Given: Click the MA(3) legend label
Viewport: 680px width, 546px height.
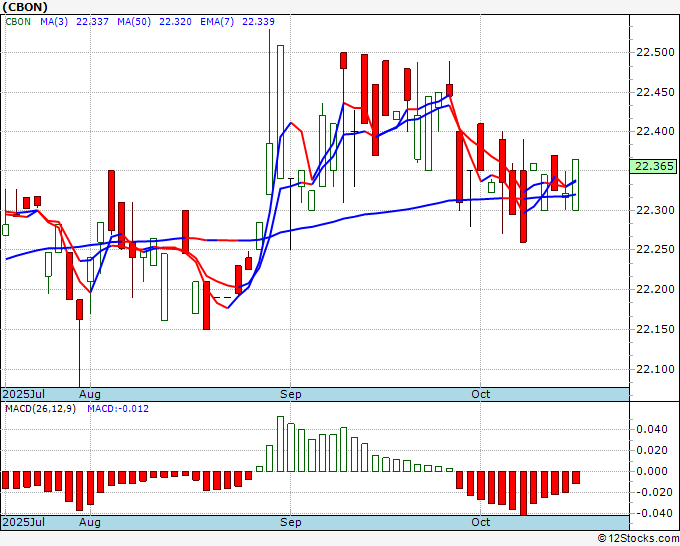Looking at the screenshot, I should tap(54, 22).
